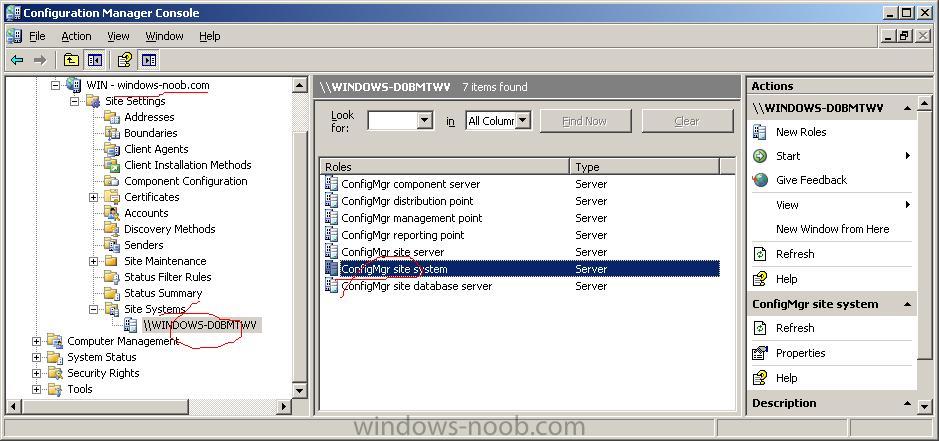
Task: Click the Addresses tree icon
Action: coord(112,117)
